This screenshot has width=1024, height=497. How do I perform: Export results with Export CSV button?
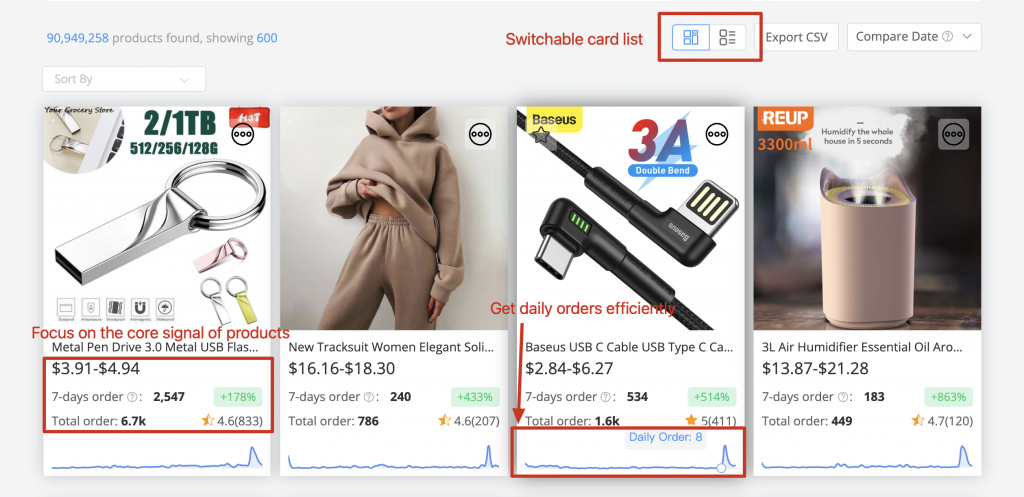796,37
